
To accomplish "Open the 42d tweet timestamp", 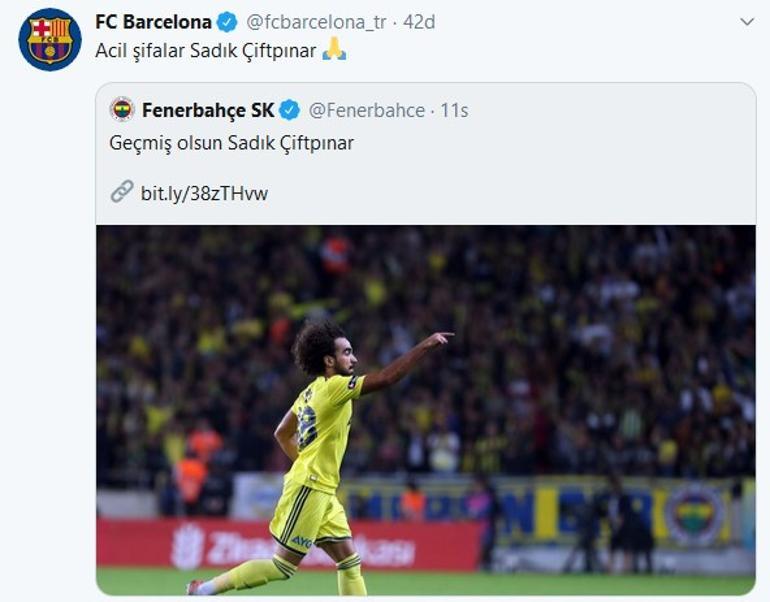I will point(419,22).
